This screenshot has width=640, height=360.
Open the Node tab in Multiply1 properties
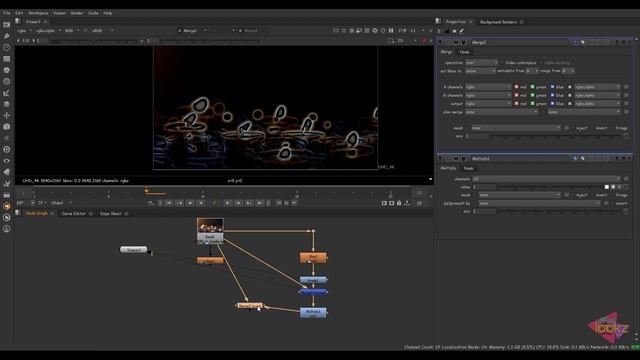[x=469, y=168]
